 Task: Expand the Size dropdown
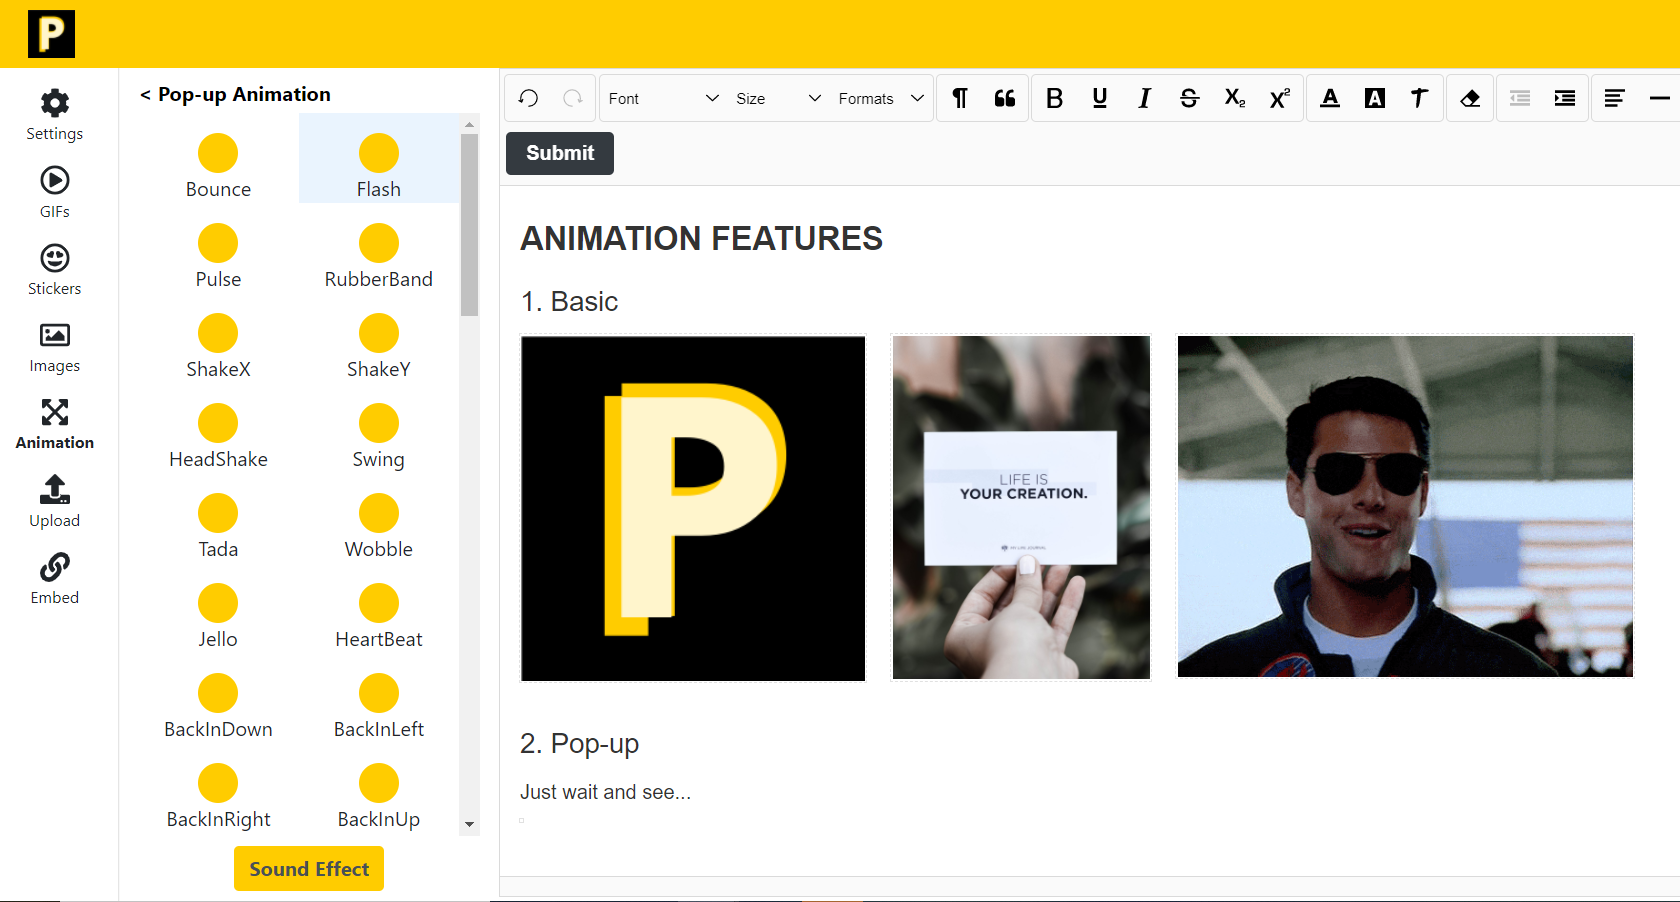[778, 98]
